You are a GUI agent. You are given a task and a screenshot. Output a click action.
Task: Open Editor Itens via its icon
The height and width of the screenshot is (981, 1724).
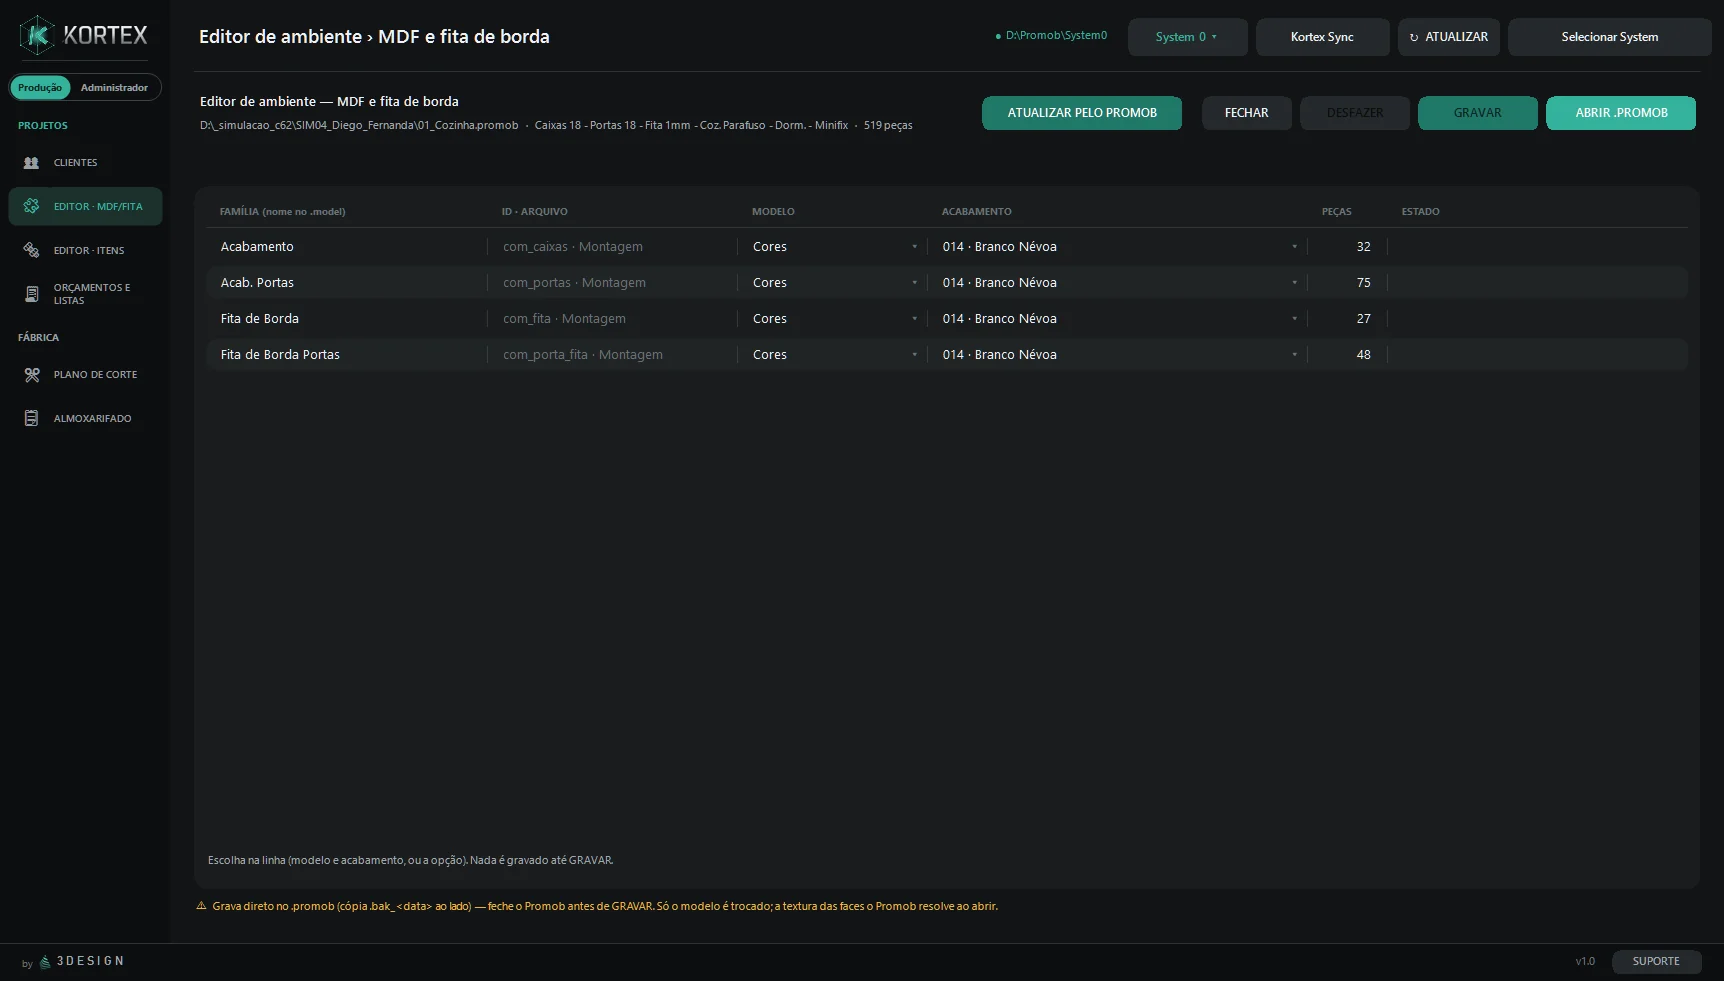32,250
